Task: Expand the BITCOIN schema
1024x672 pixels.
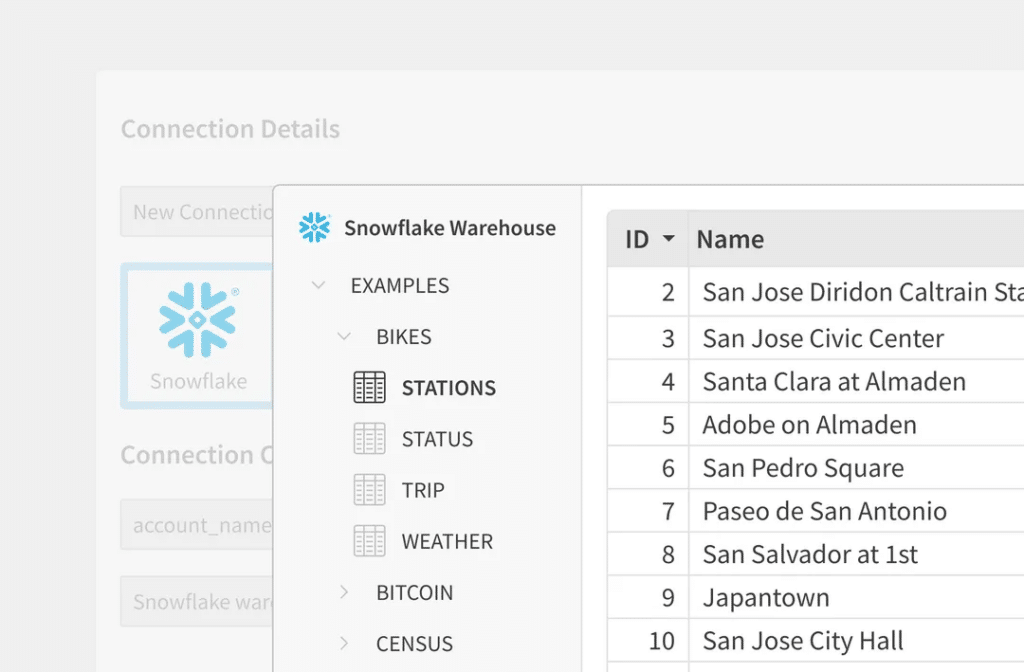Action: coord(344,592)
